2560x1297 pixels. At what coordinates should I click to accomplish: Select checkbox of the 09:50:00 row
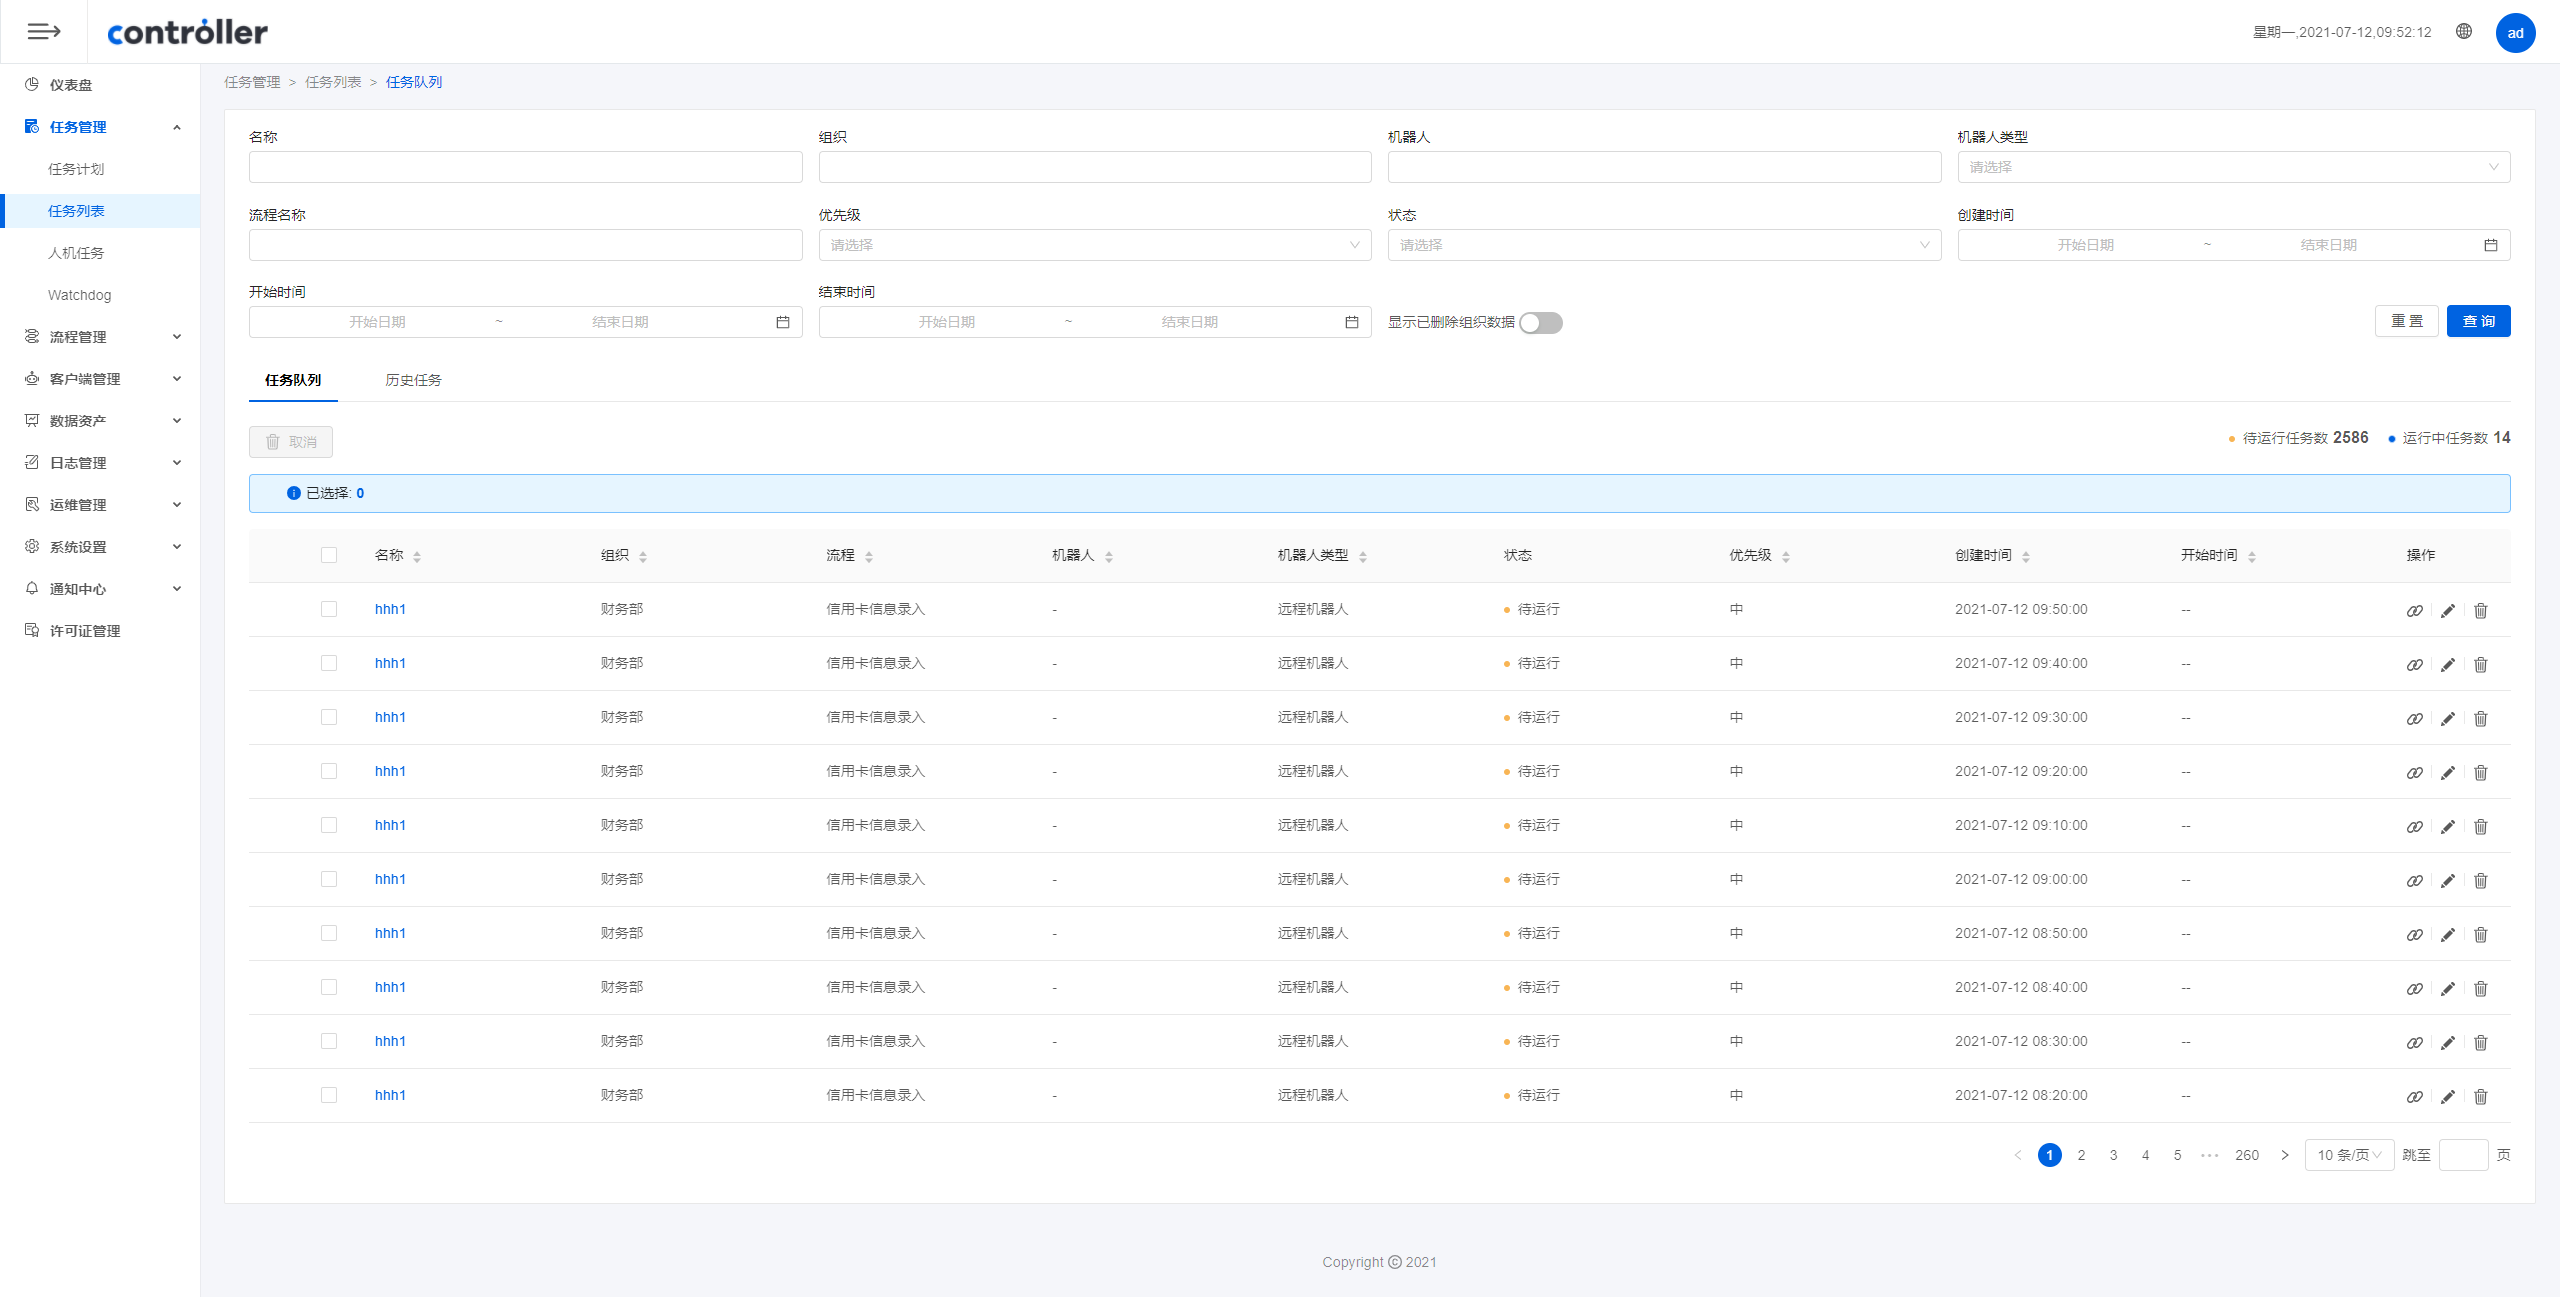[329, 609]
